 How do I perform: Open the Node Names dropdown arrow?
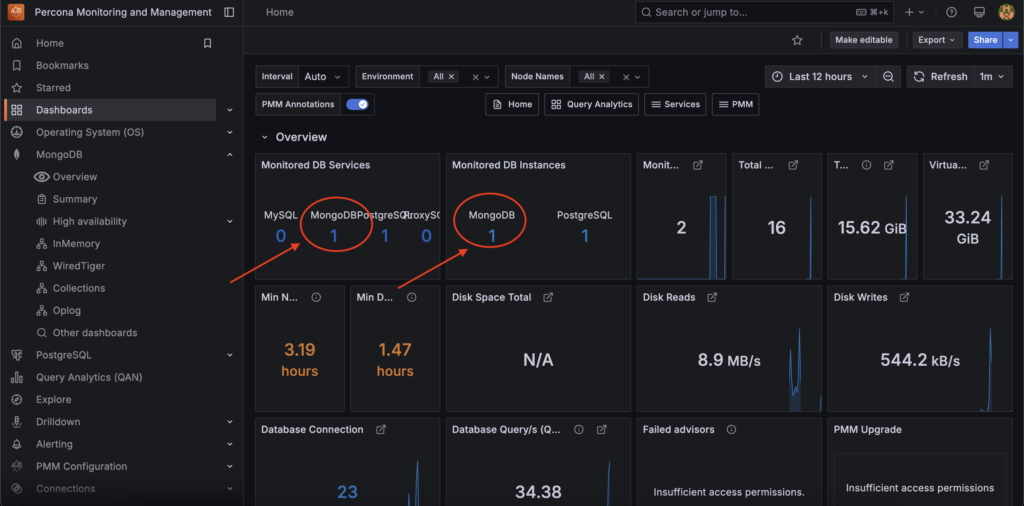(638, 77)
